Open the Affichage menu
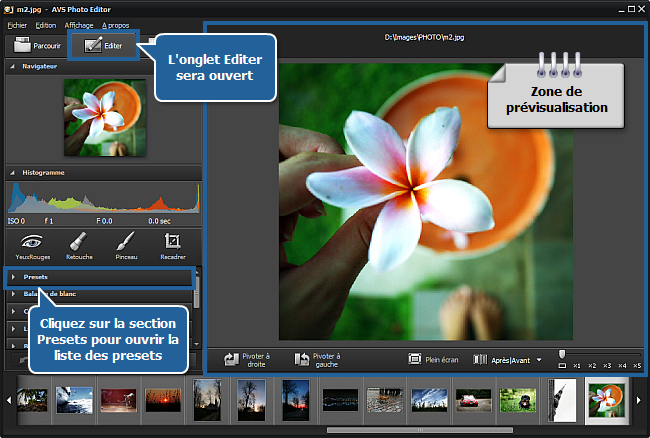The image size is (650, 438). [78, 24]
